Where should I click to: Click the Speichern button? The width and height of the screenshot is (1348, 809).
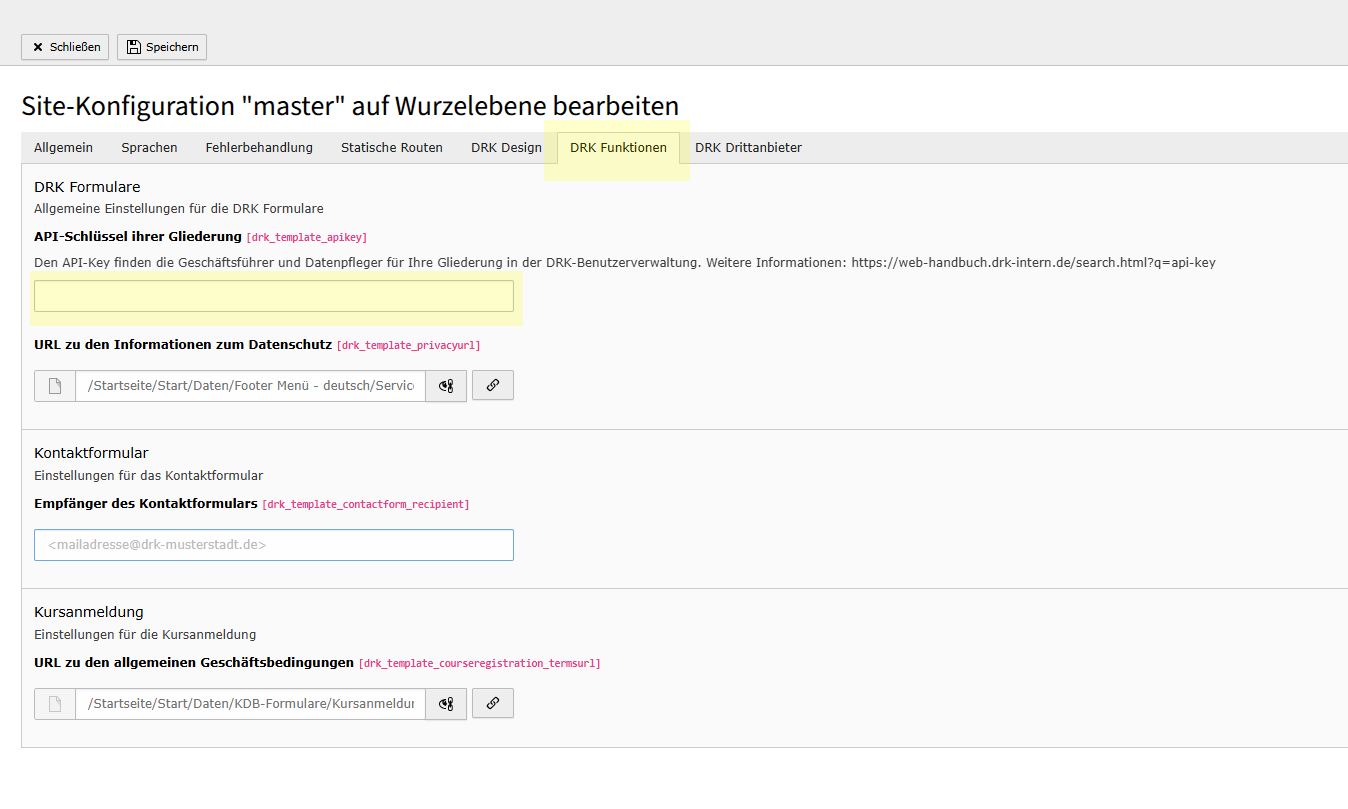tap(161, 46)
